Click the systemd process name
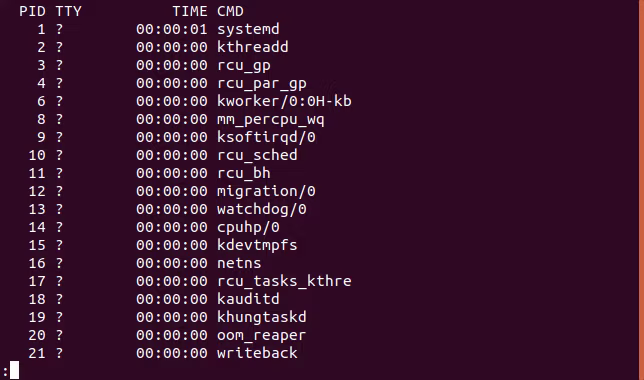 248,29
